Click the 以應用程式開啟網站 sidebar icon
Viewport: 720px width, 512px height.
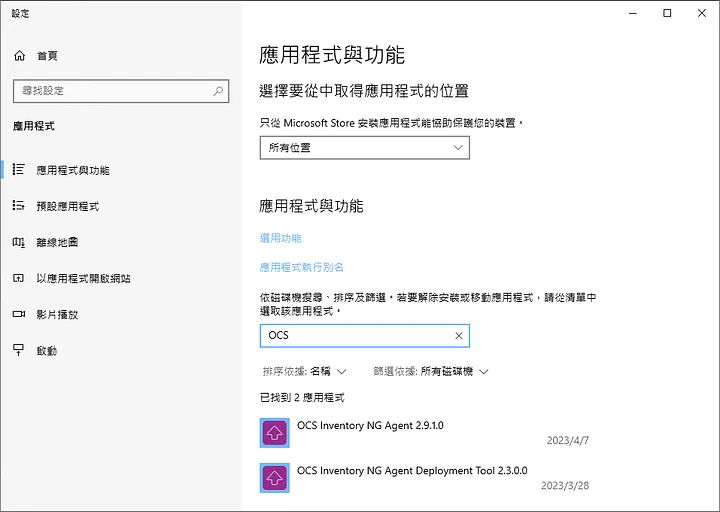pos(18,278)
